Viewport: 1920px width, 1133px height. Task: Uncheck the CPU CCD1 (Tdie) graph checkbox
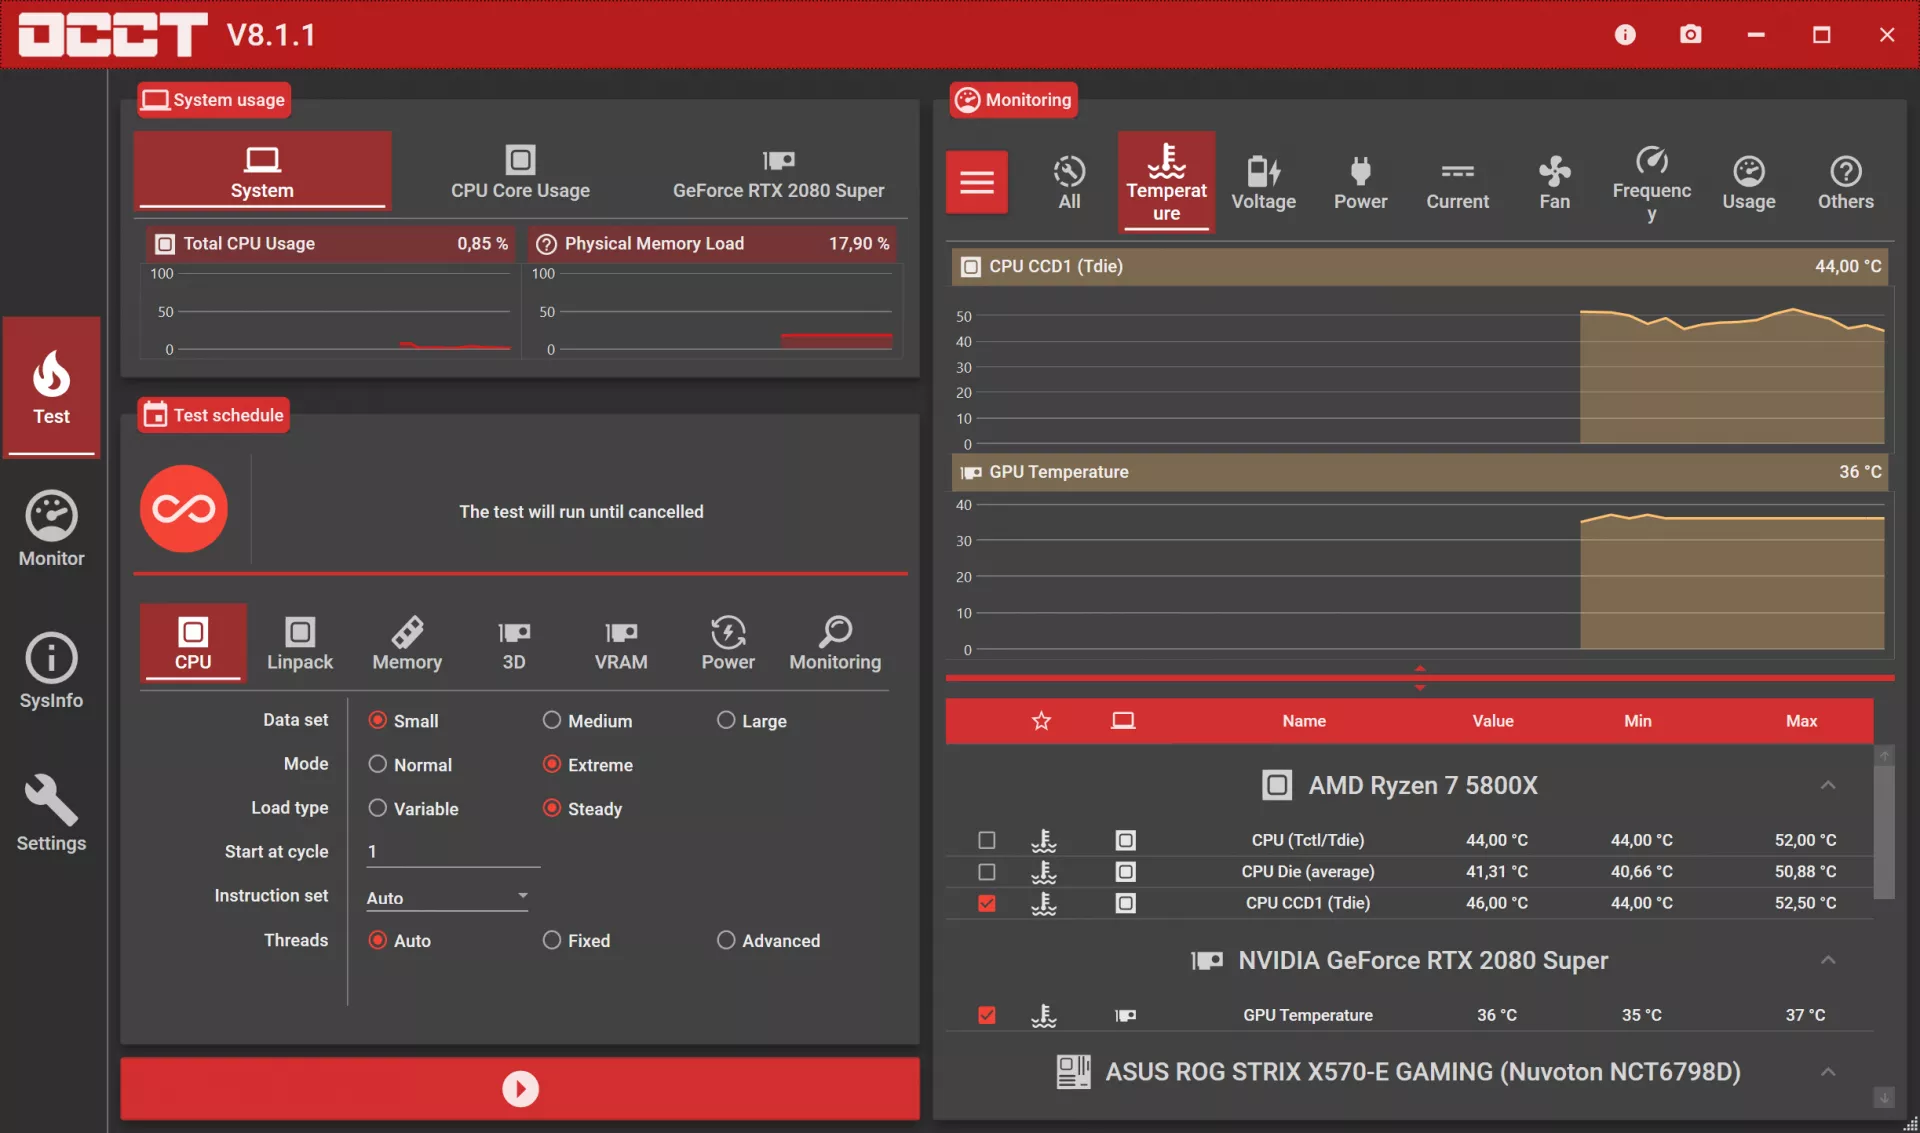coord(986,903)
